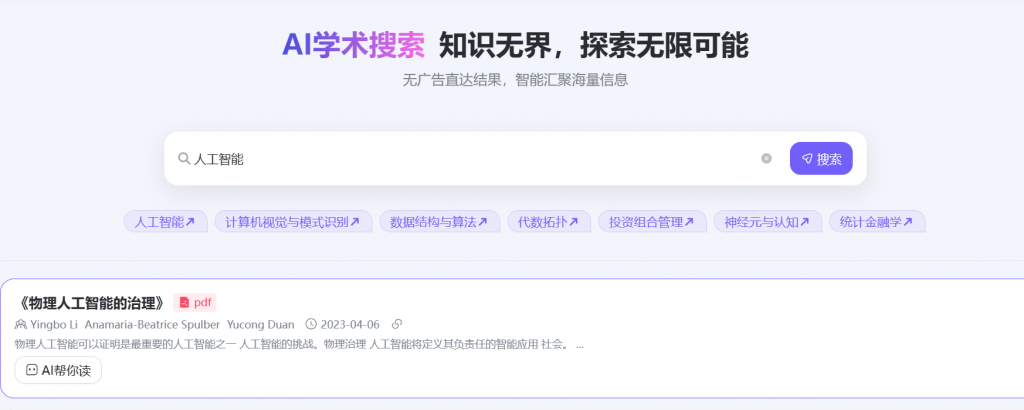Select the 人工智能 suggestion tag
The height and width of the screenshot is (410, 1024).
click(165, 222)
